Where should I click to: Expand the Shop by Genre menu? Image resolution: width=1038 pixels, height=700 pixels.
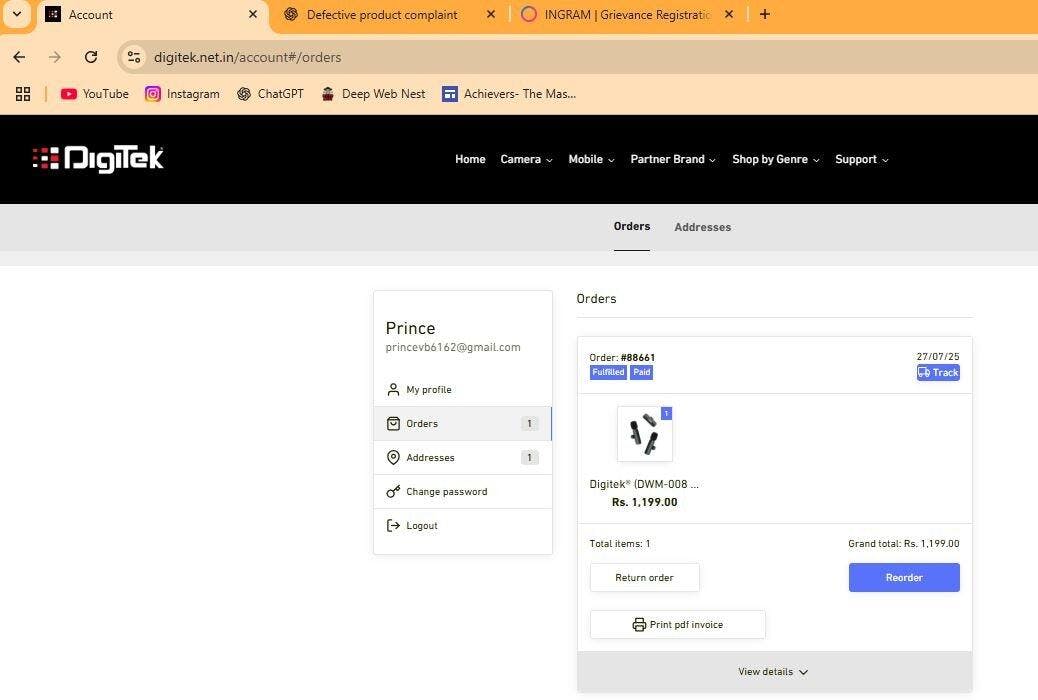[776, 159]
